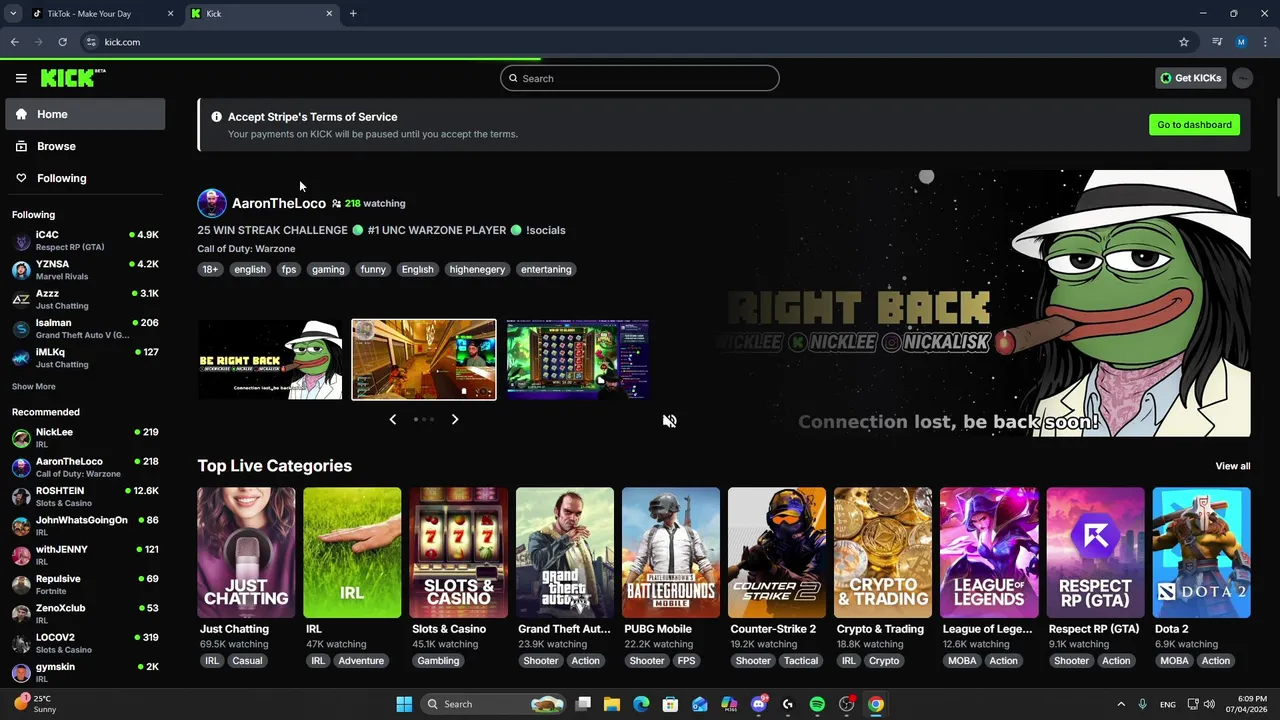Select the 18+ tag
The height and width of the screenshot is (720, 1280).
pyautogui.click(x=210, y=269)
